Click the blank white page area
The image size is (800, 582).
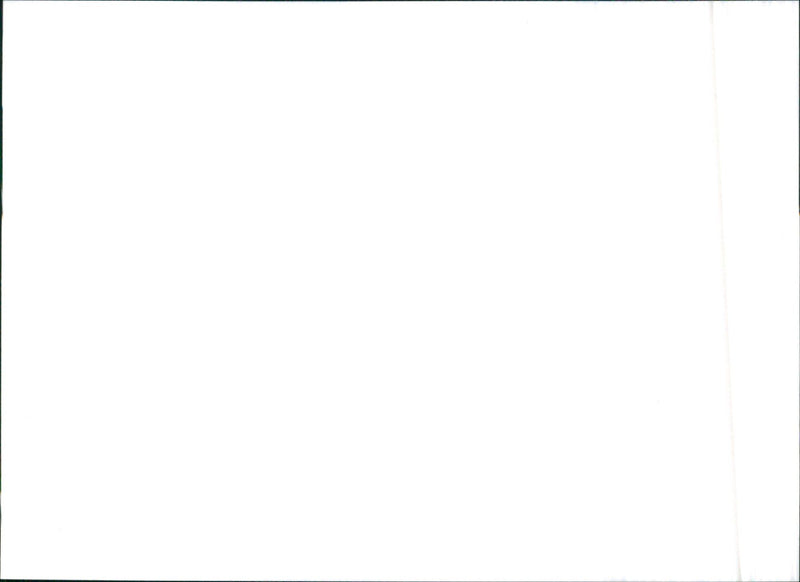point(357,291)
